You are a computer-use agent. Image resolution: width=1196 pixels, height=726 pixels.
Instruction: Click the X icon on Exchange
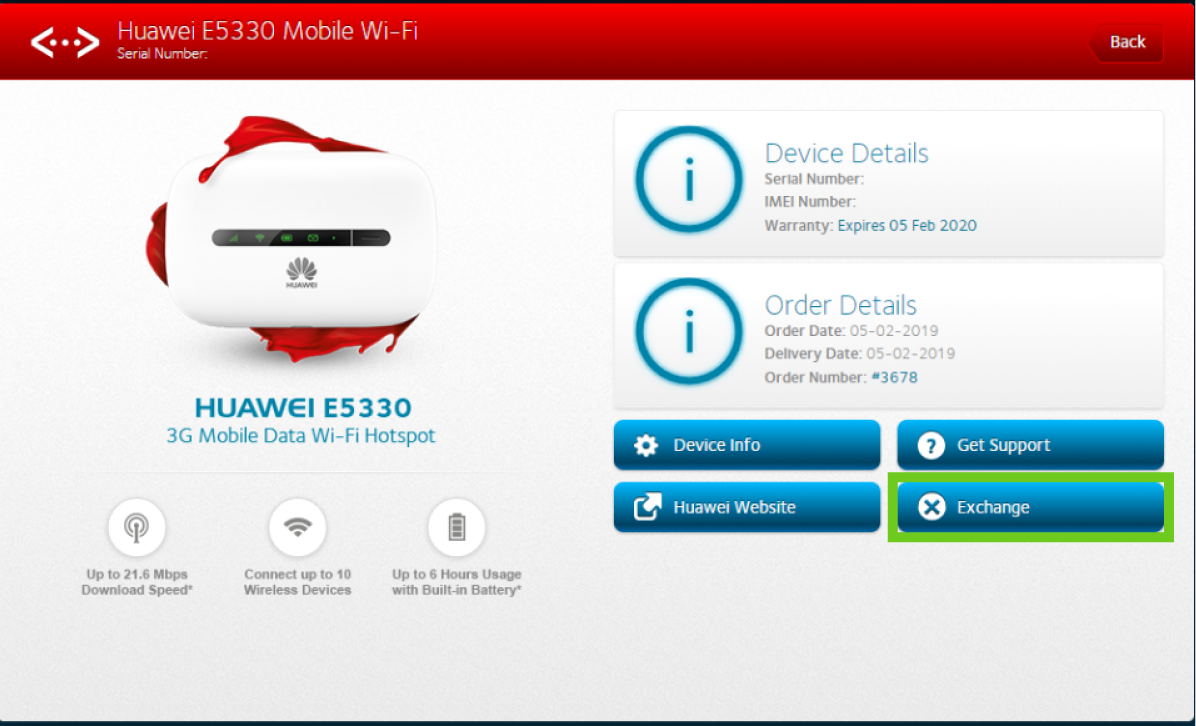click(931, 508)
